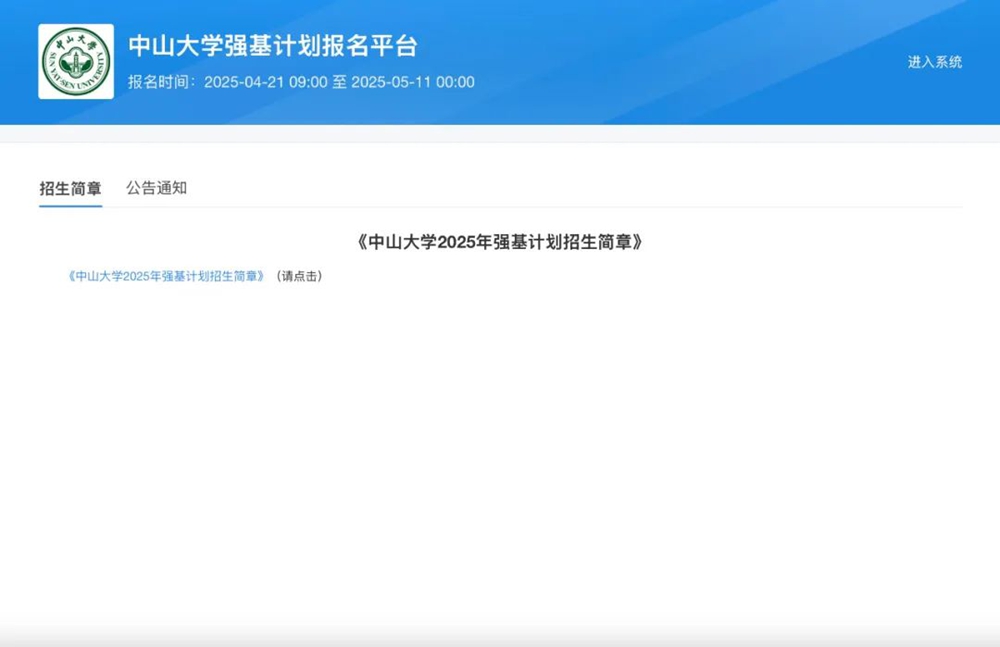Click the white border of the logo tile
This screenshot has height=647, width=1000.
tap(41, 61)
